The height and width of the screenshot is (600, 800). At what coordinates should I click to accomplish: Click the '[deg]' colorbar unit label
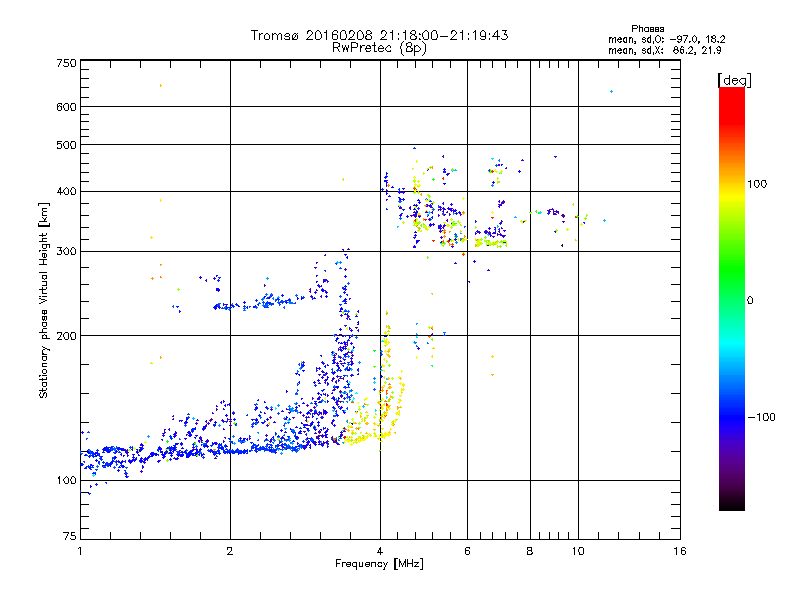click(734, 80)
